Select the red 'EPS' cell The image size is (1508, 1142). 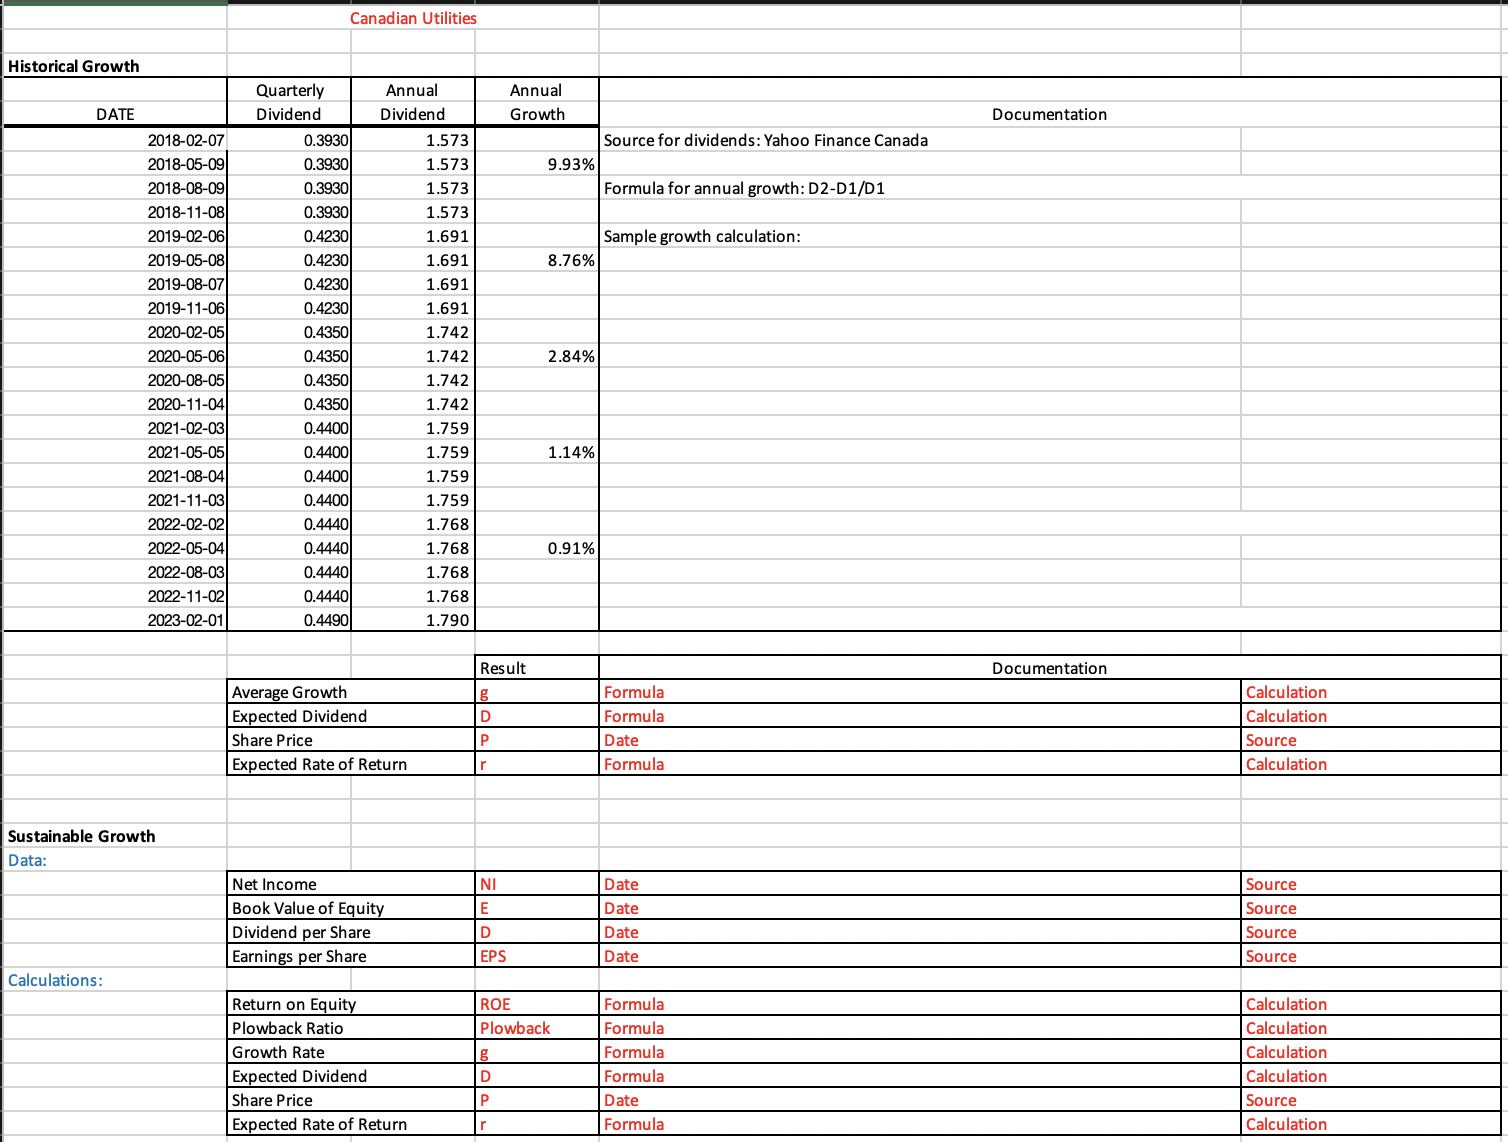537,956
